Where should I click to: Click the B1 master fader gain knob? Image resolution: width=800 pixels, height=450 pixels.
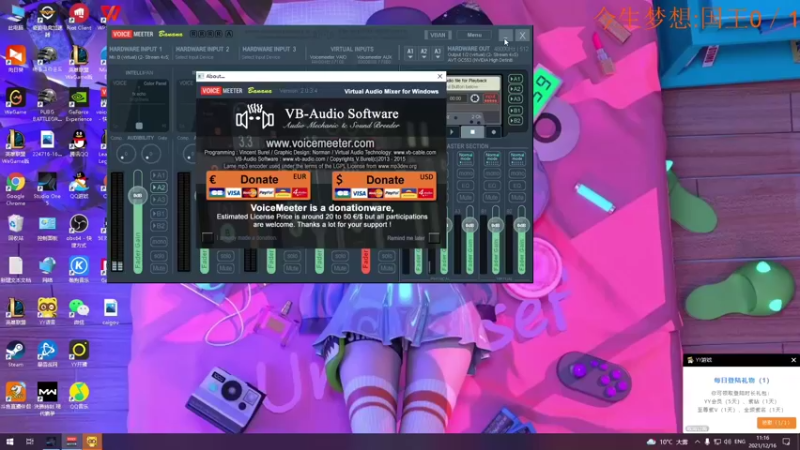(x=495, y=225)
